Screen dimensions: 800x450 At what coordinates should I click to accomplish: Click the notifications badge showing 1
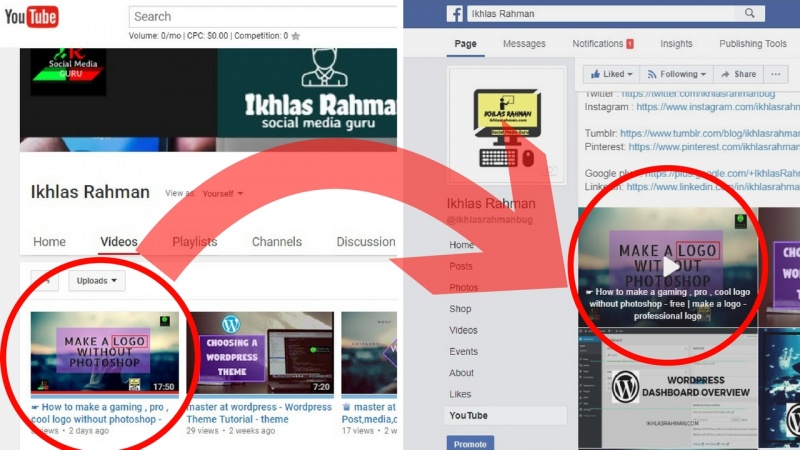coord(630,44)
